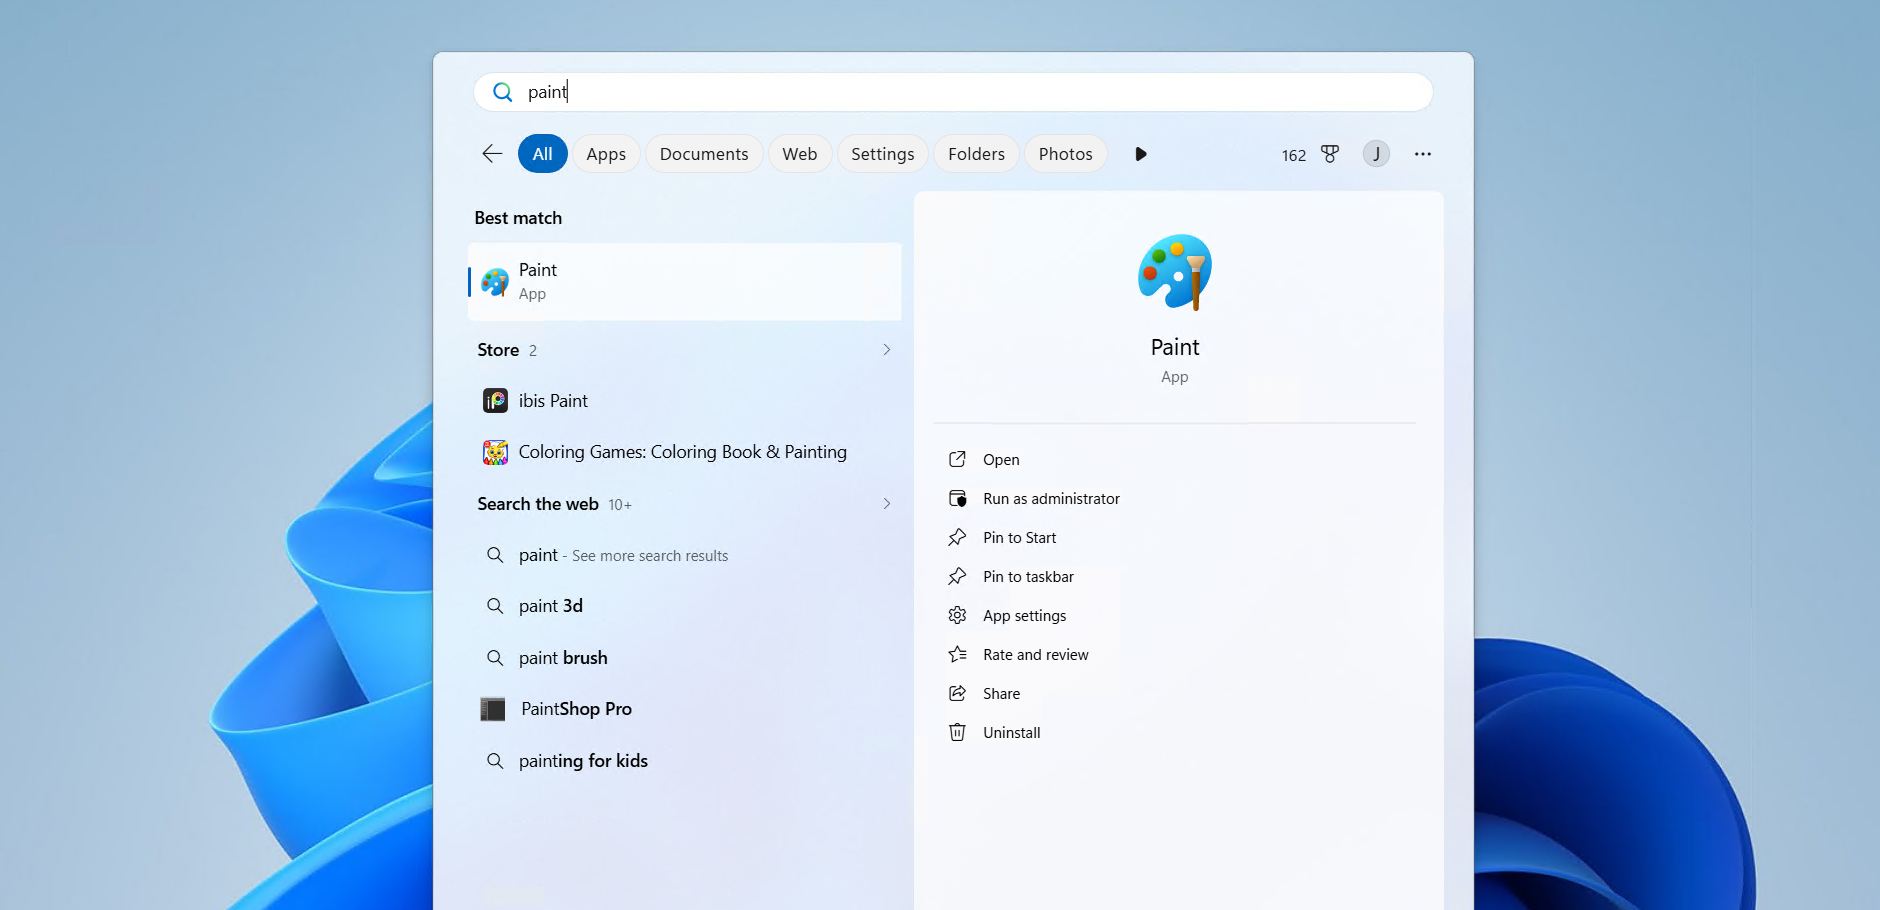The height and width of the screenshot is (910, 1880).
Task: Open the rewards trophy icon
Action: click(x=1329, y=154)
